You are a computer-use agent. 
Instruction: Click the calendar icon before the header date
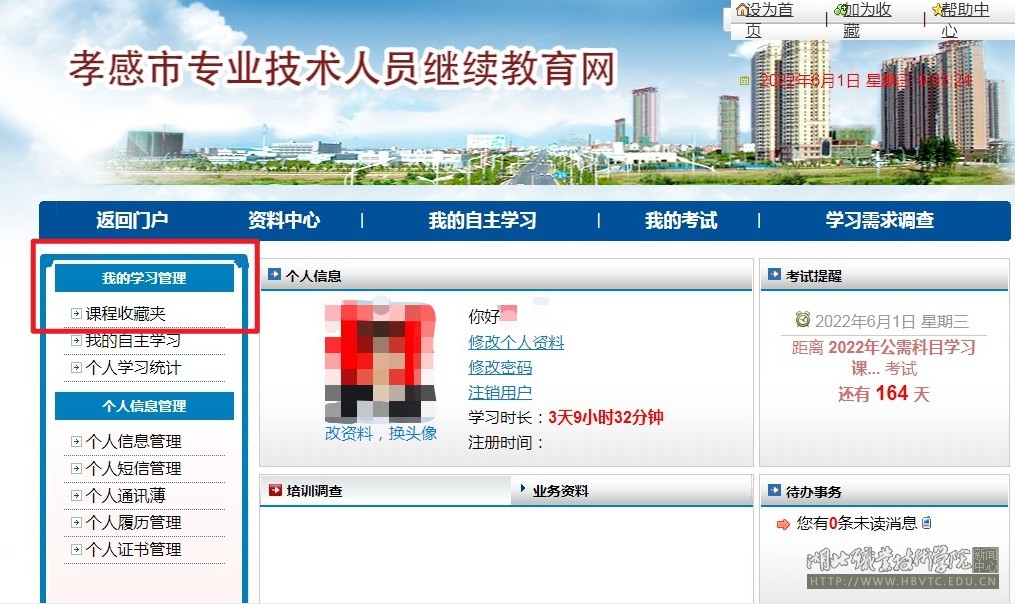point(744,80)
